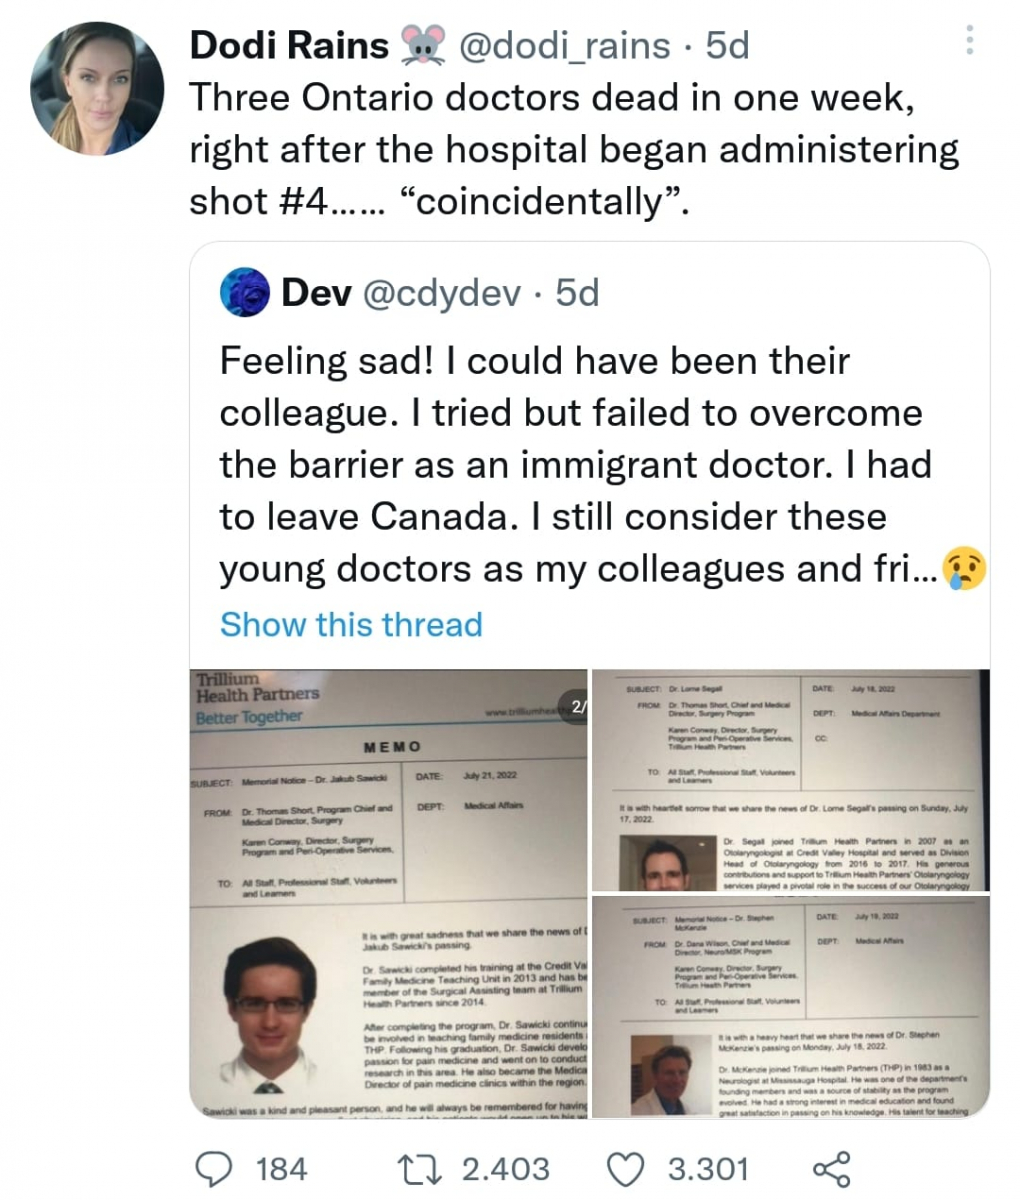Image resolution: width=1020 pixels, height=1200 pixels.
Task: Open the reply icon with 184 comments
Action: click(210, 1169)
